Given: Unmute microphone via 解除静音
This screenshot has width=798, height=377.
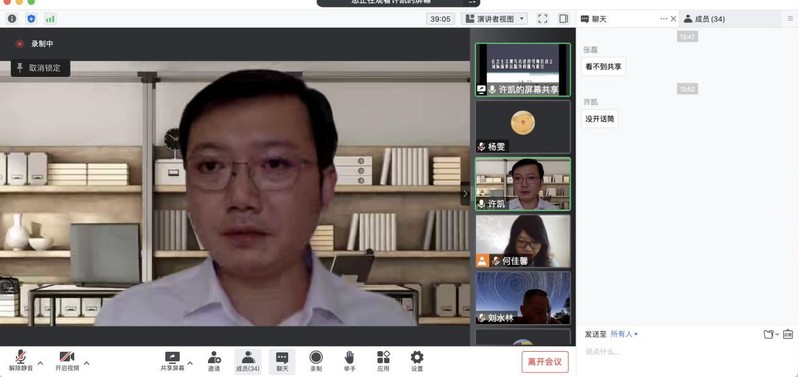Looking at the screenshot, I should (21, 361).
